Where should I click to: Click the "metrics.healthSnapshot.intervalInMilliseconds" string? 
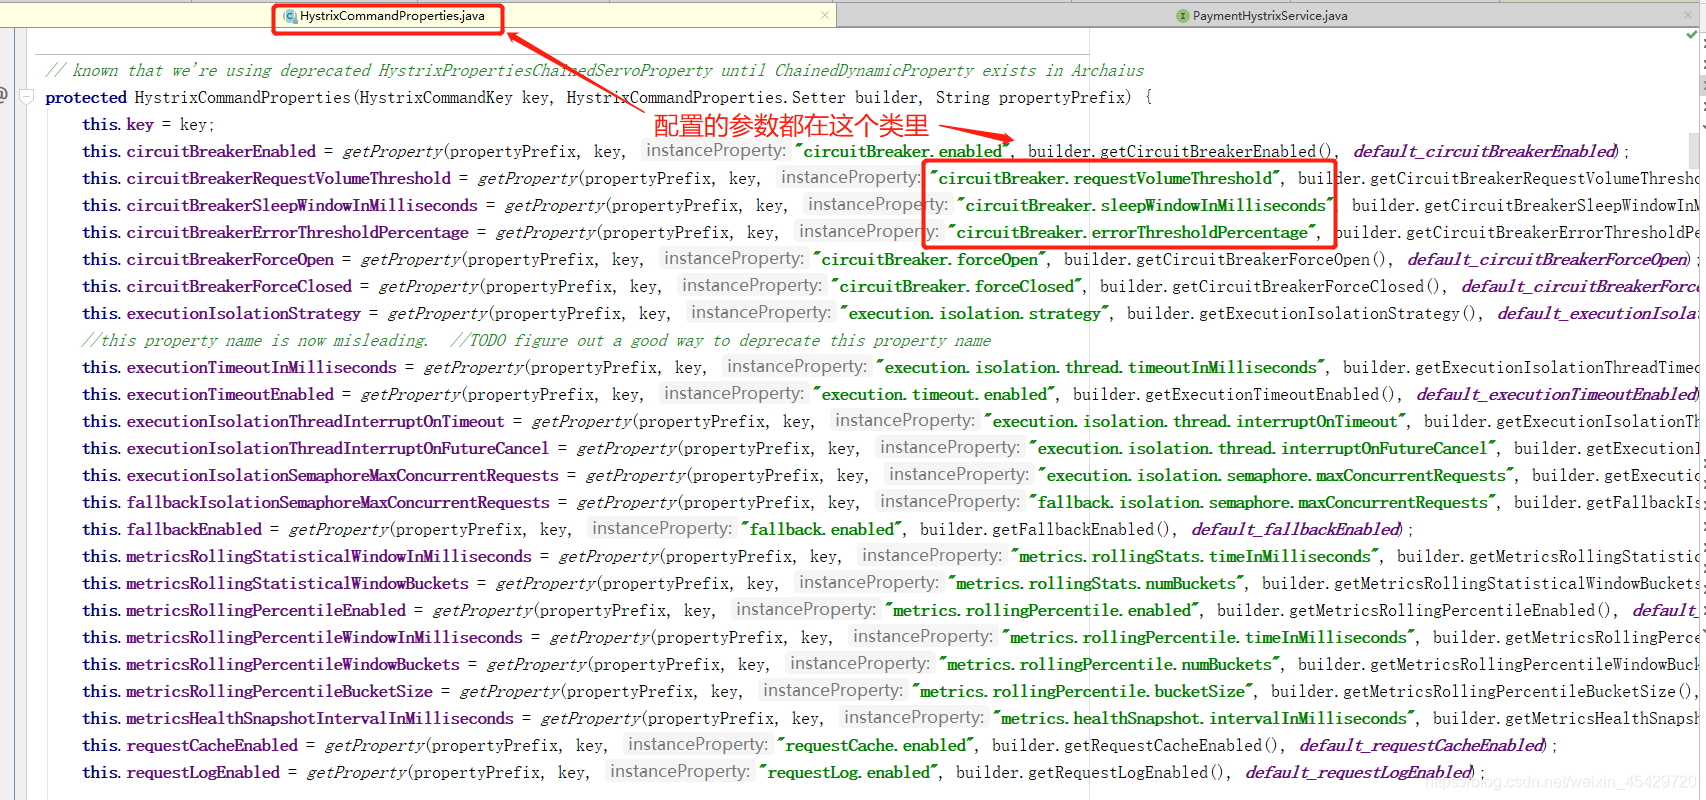tap(1204, 718)
